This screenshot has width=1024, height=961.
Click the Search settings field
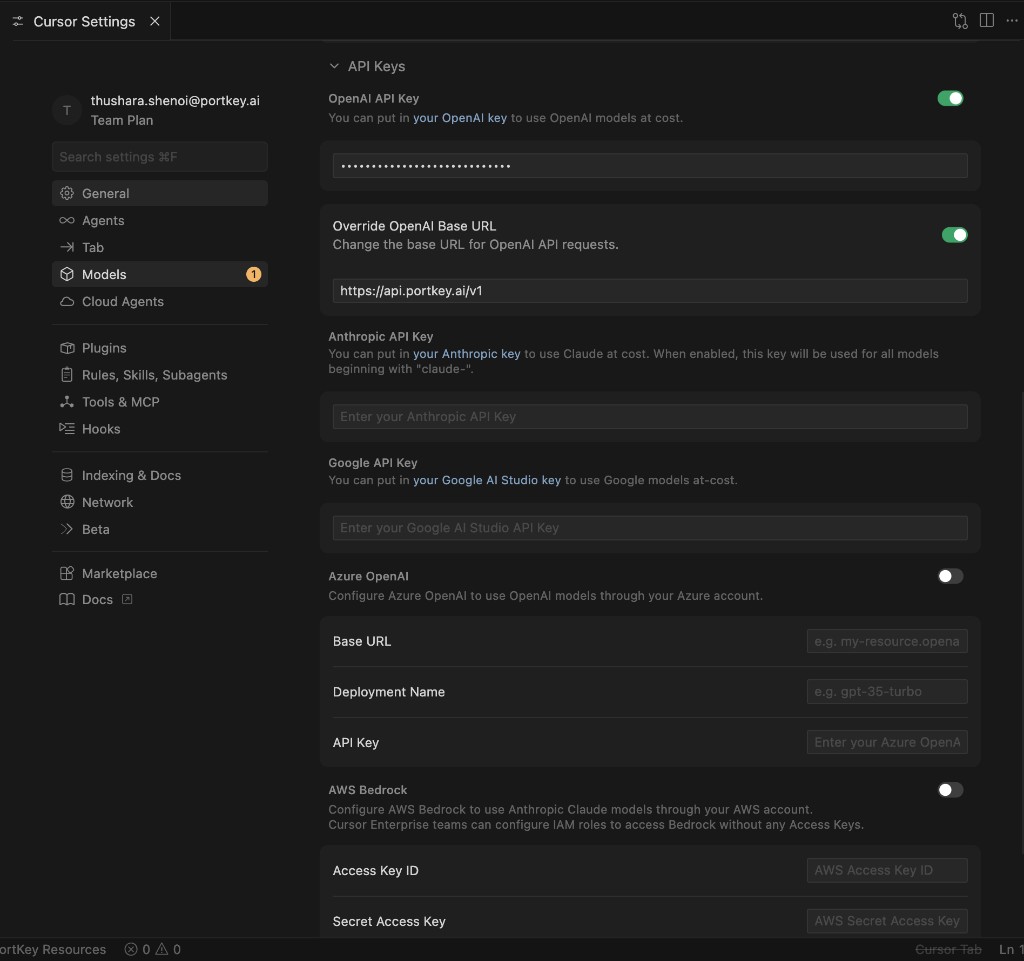[x=160, y=157]
